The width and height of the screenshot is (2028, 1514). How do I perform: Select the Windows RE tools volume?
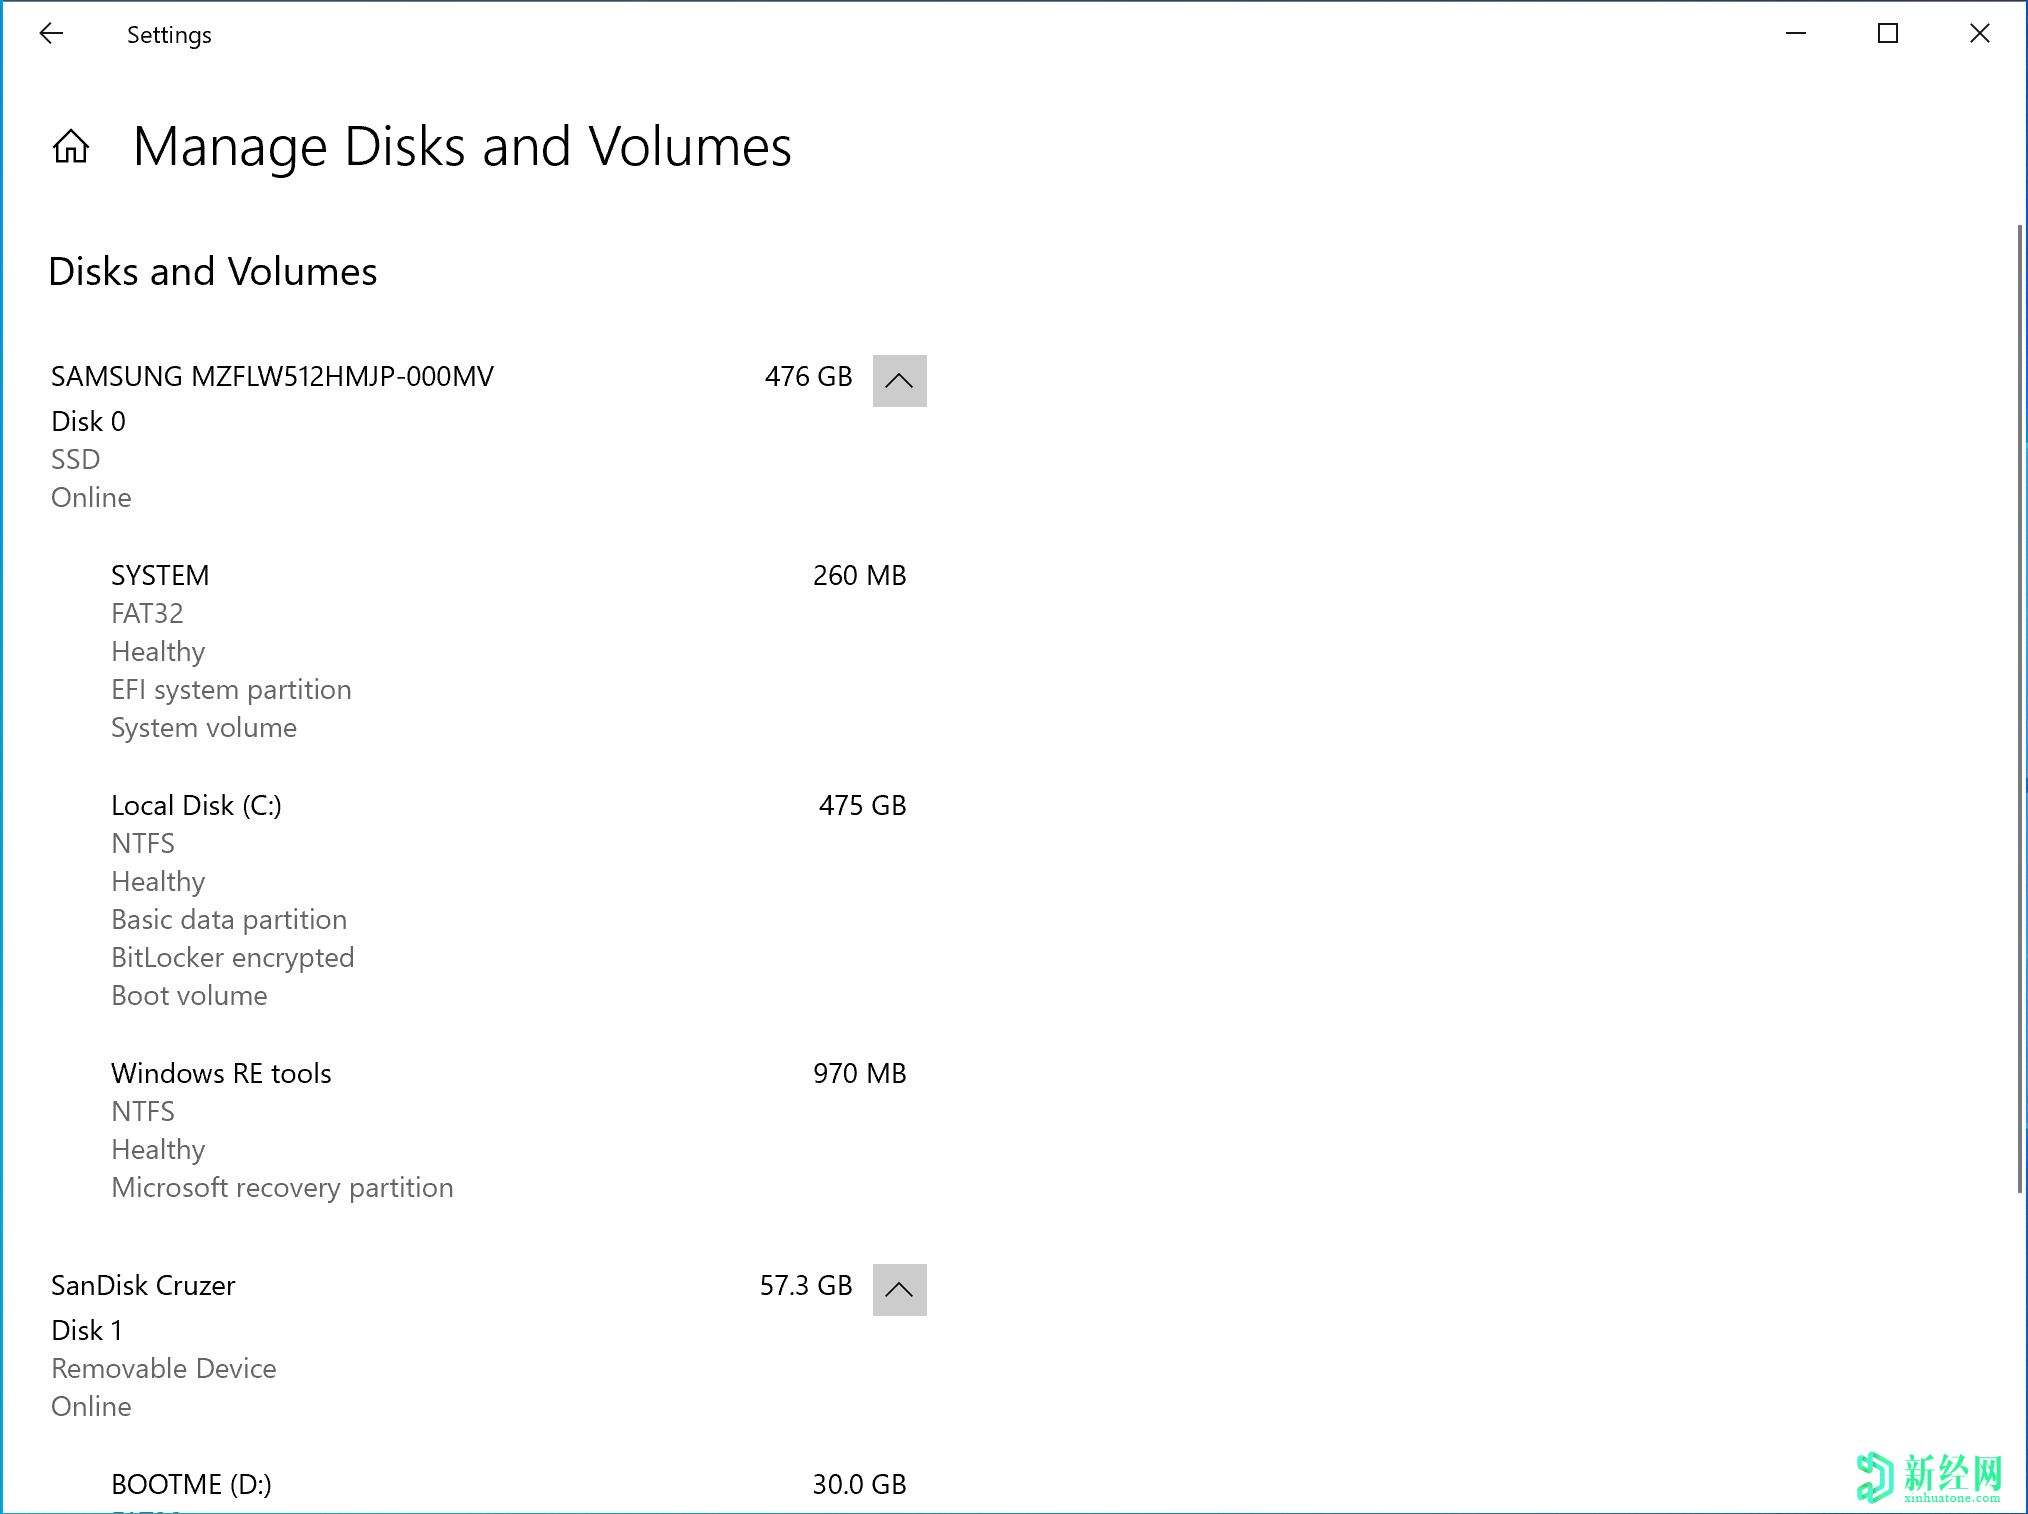coord(221,1074)
